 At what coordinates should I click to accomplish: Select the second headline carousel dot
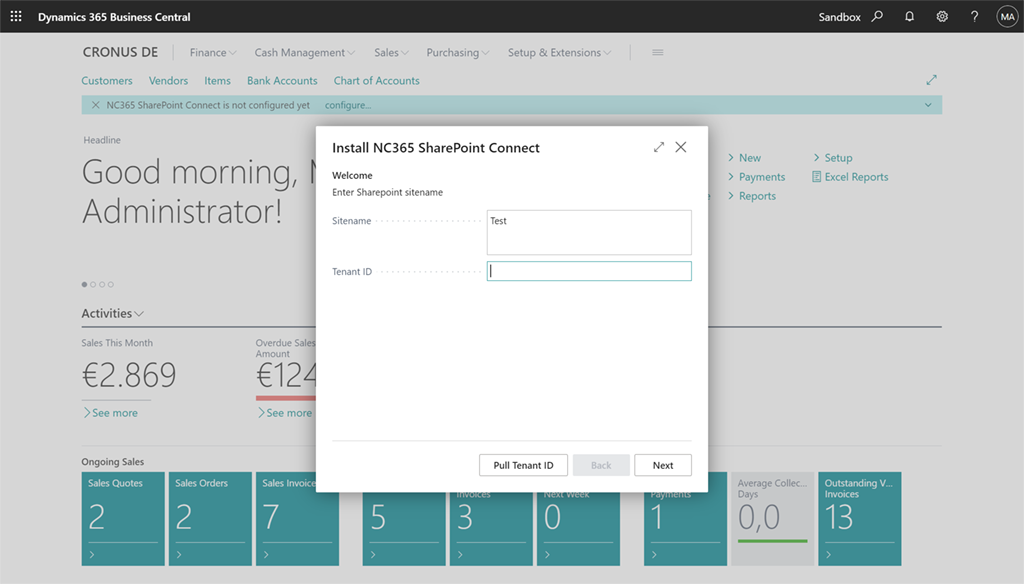coord(93,284)
